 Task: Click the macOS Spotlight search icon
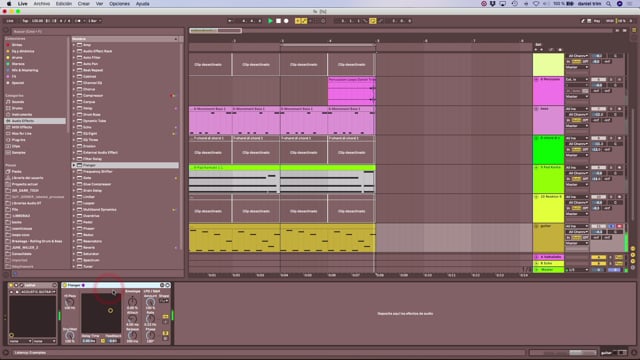[x=609, y=4]
